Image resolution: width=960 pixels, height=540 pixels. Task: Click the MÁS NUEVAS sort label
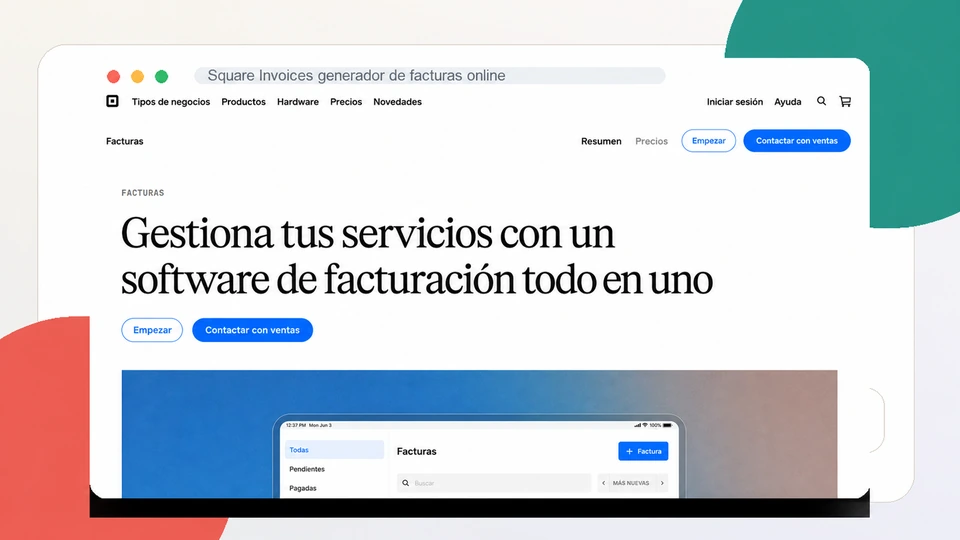pos(631,483)
